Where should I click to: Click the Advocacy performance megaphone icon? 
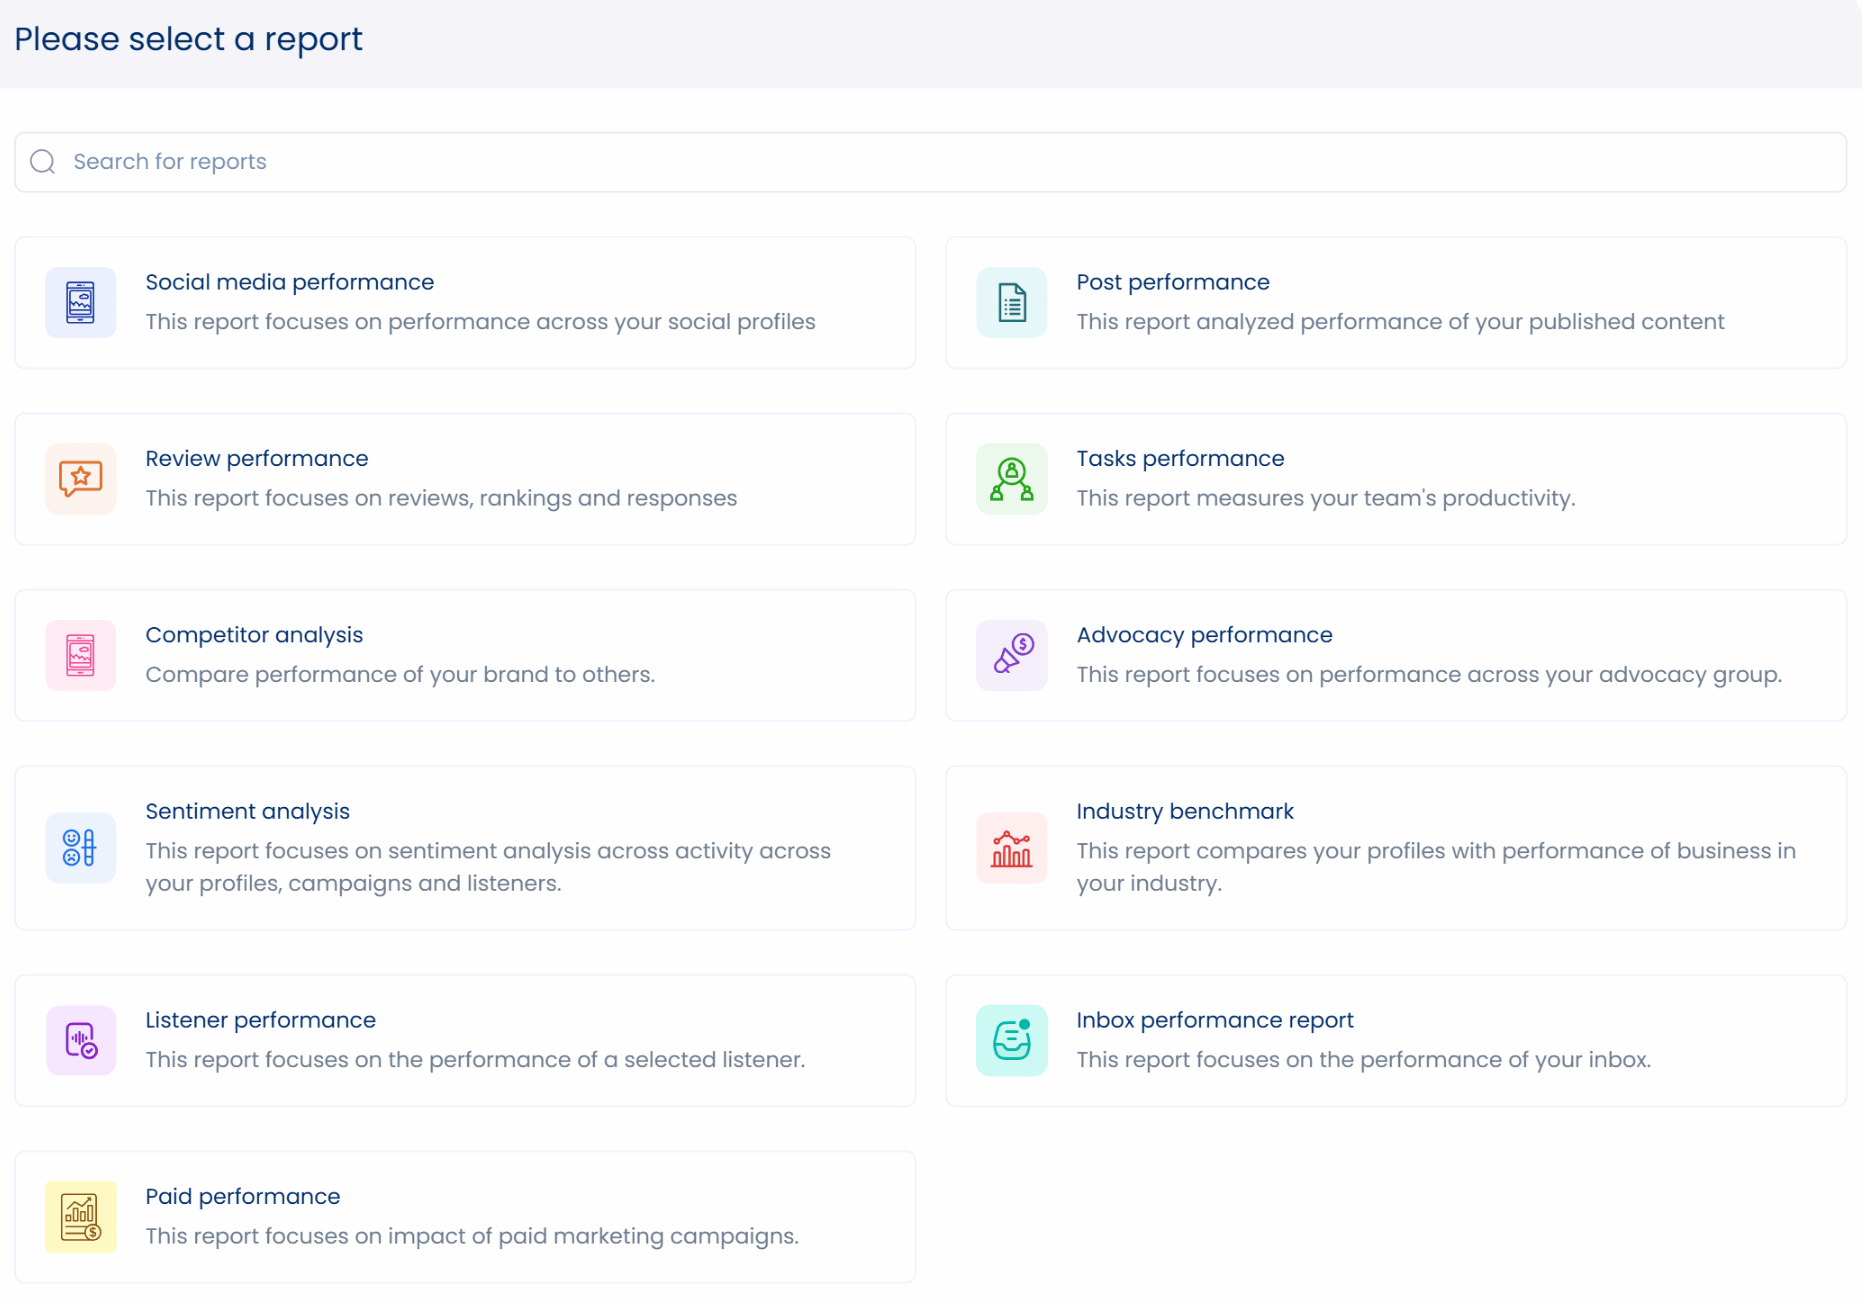click(x=1011, y=655)
